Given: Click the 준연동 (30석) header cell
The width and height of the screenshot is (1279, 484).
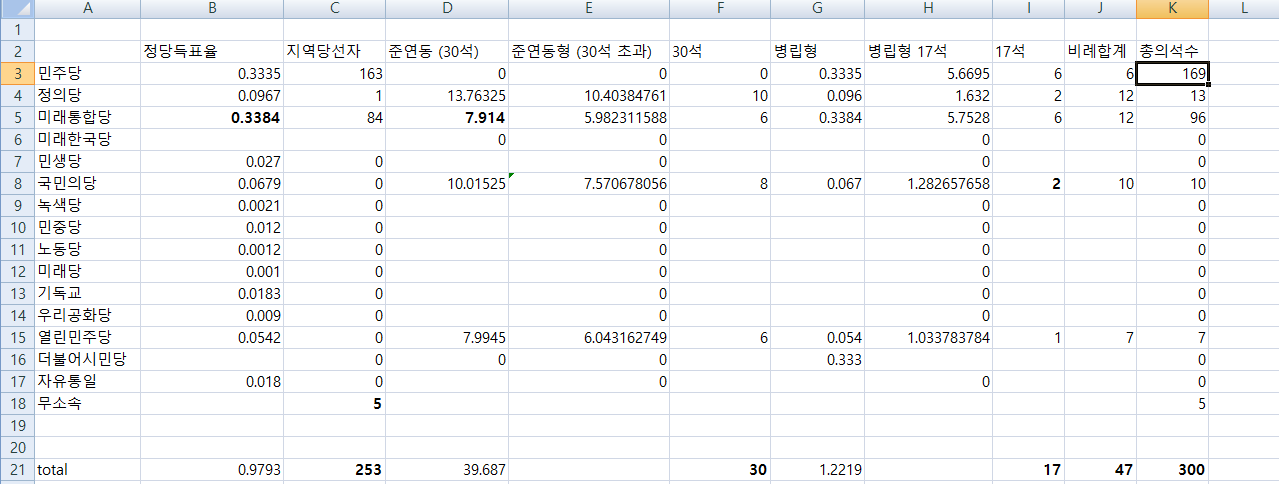Looking at the screenshot, I should (447, 52).
